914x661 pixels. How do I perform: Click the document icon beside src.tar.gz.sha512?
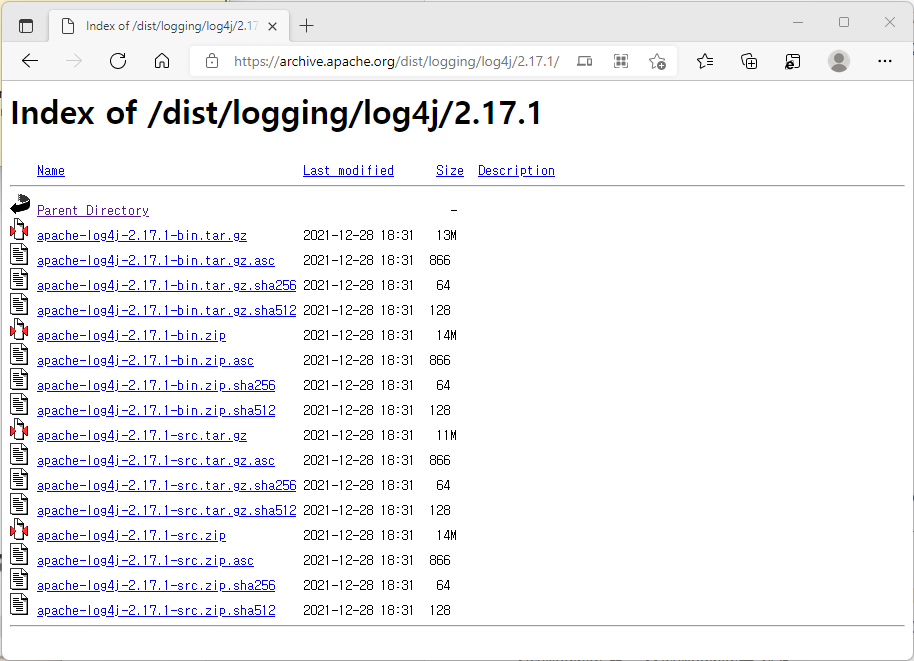click(19, 504)
